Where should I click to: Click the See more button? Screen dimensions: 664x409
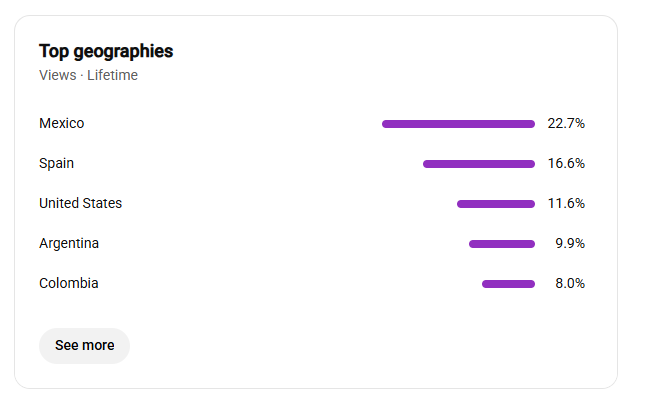84,345
